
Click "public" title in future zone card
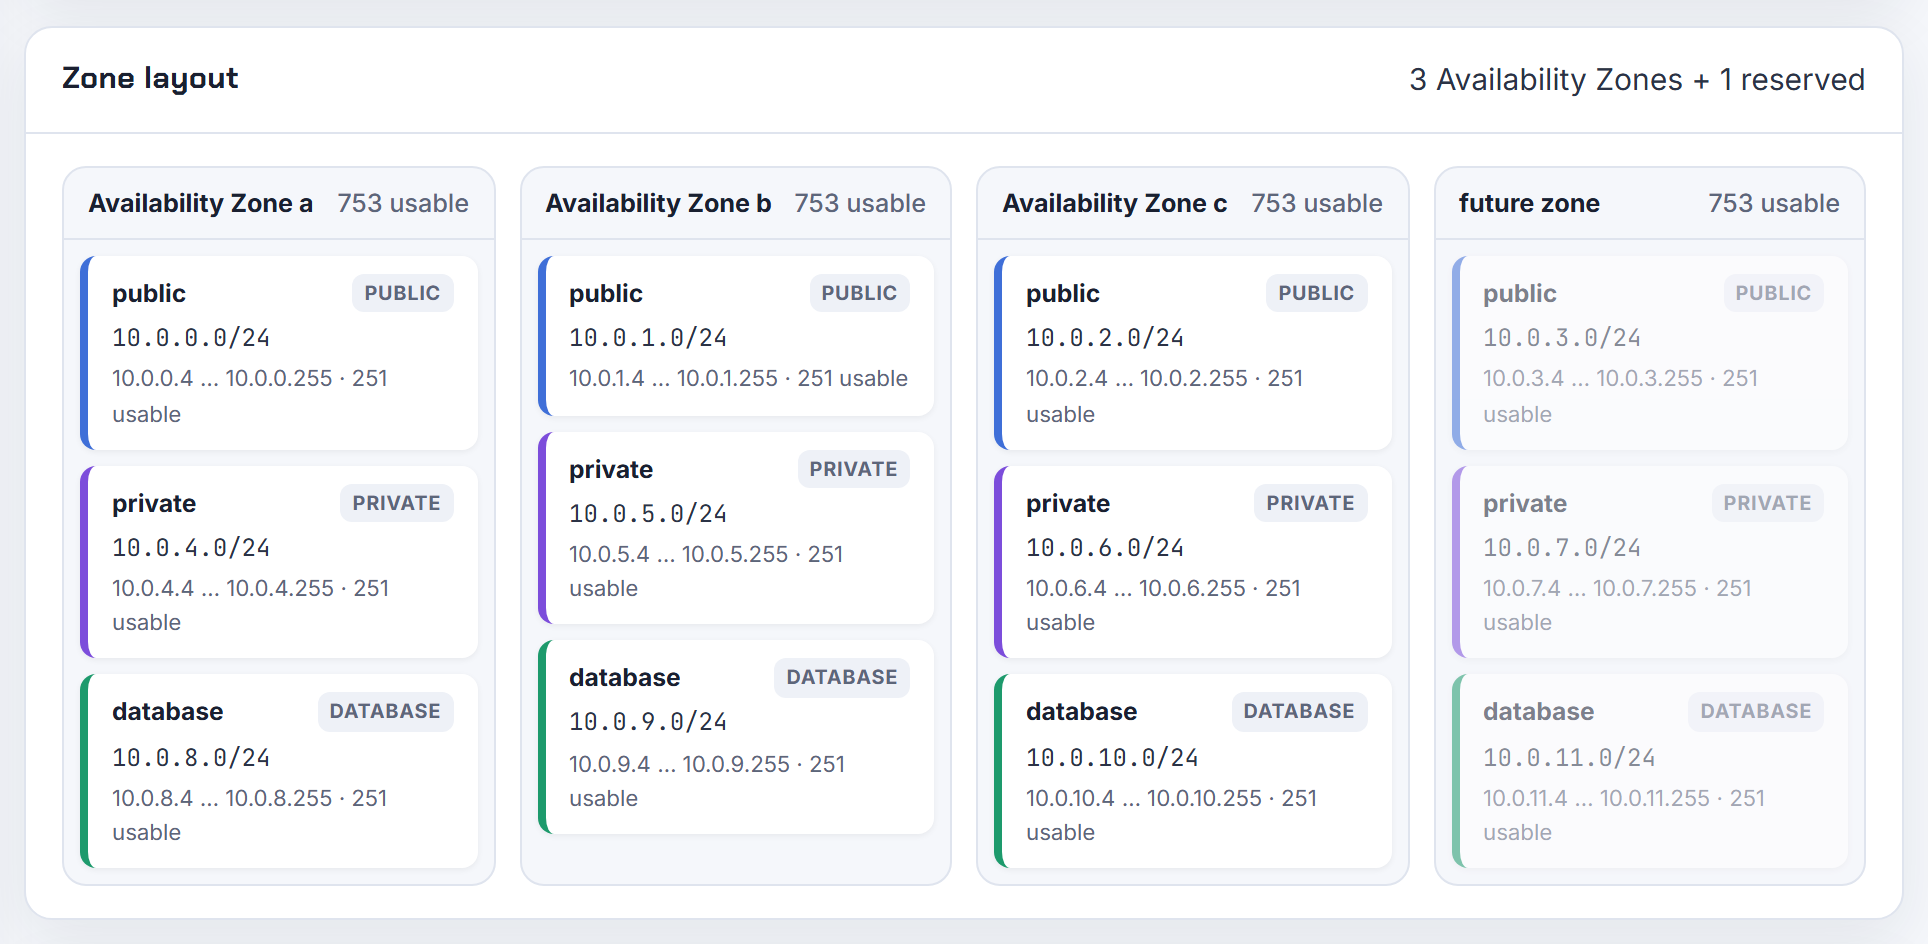(x=1520, y=293)
